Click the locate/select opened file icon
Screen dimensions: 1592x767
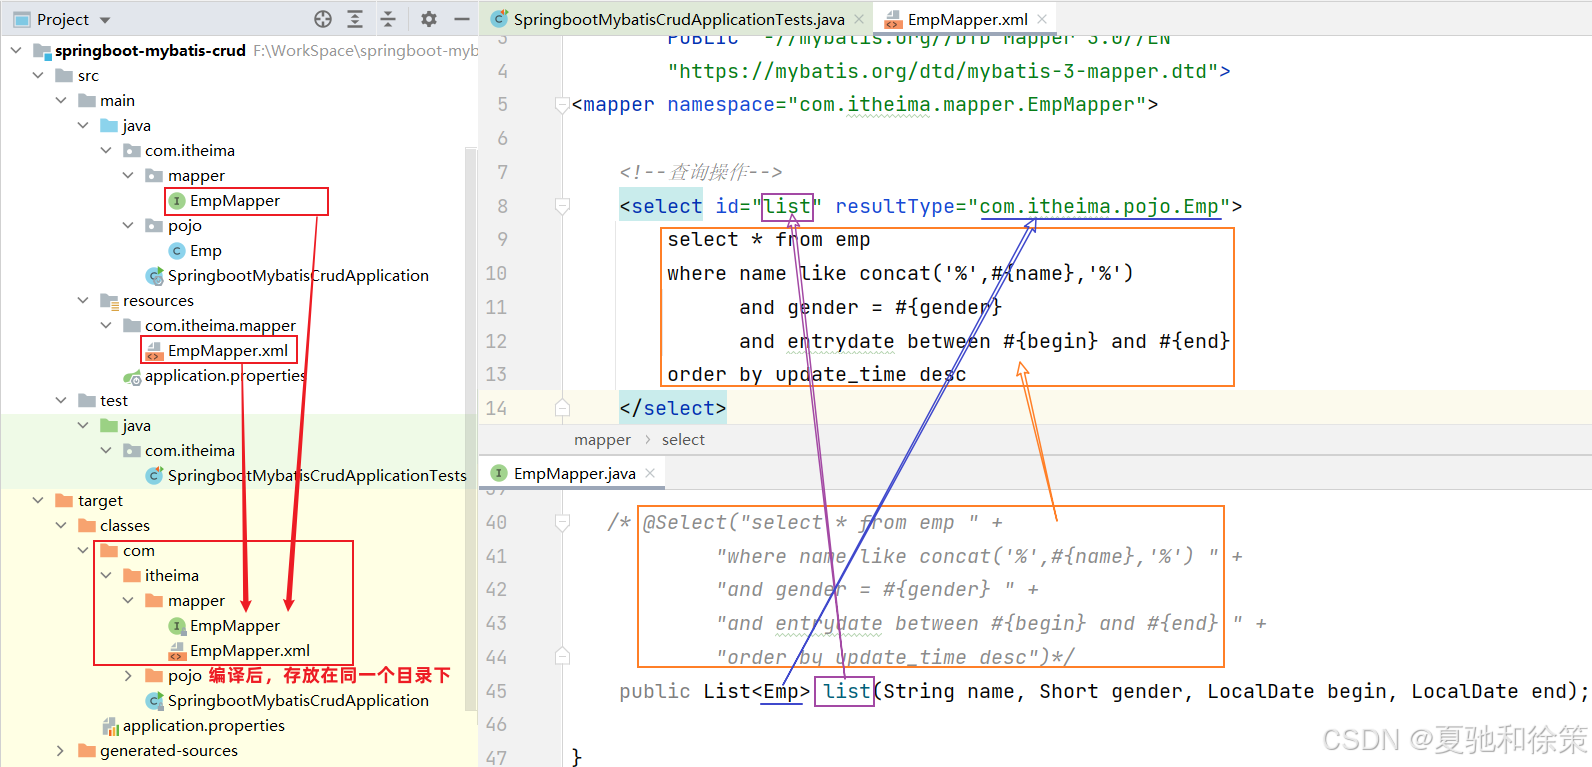pos(323,19)
